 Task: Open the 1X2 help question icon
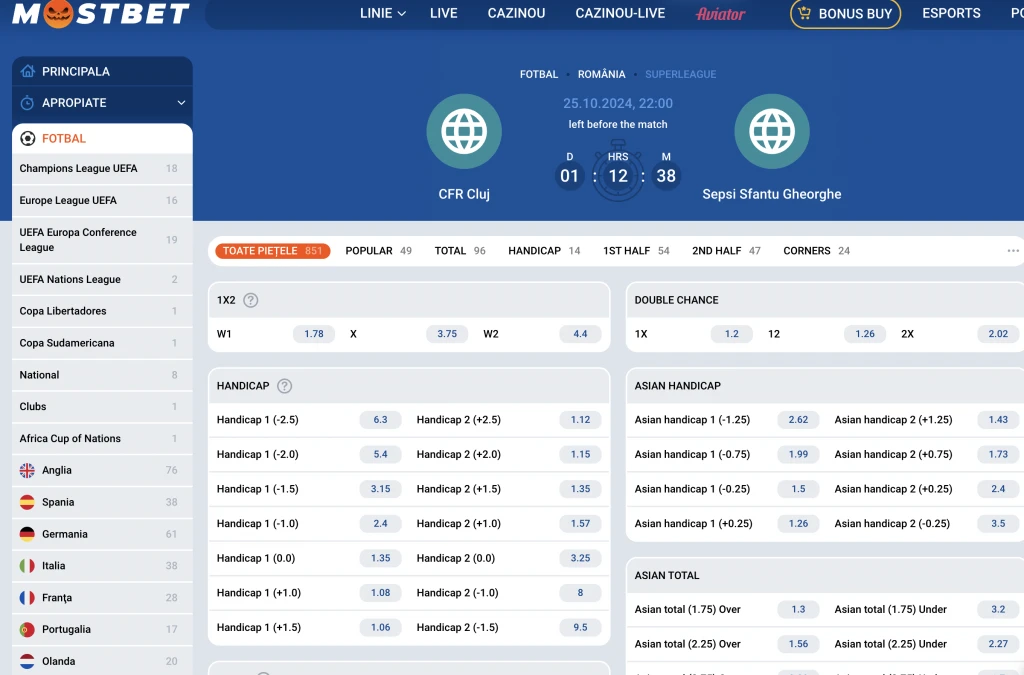tap(251, 300)
